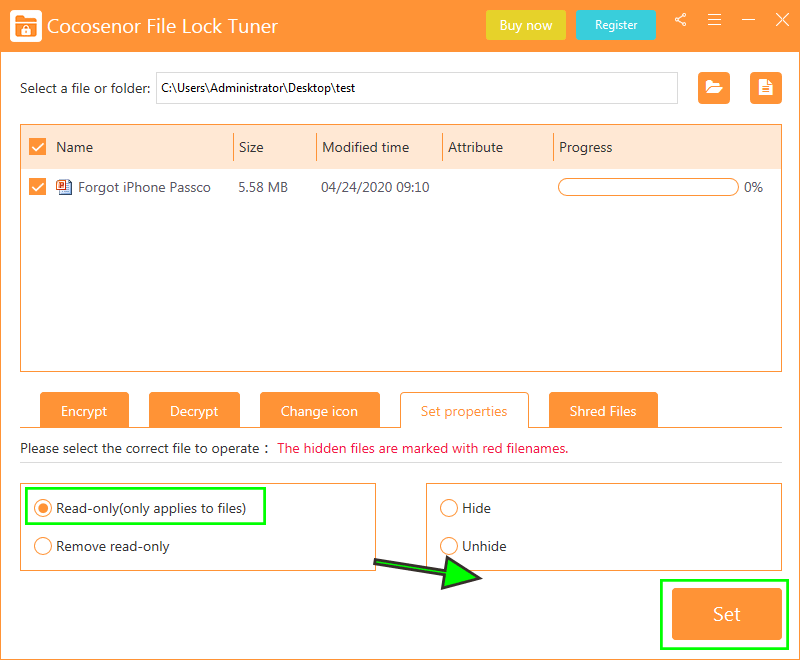Image resolution: width=800 pixels, height=660 pixels.
Task: Sort by the Size column header
Action: click(251, 147)
